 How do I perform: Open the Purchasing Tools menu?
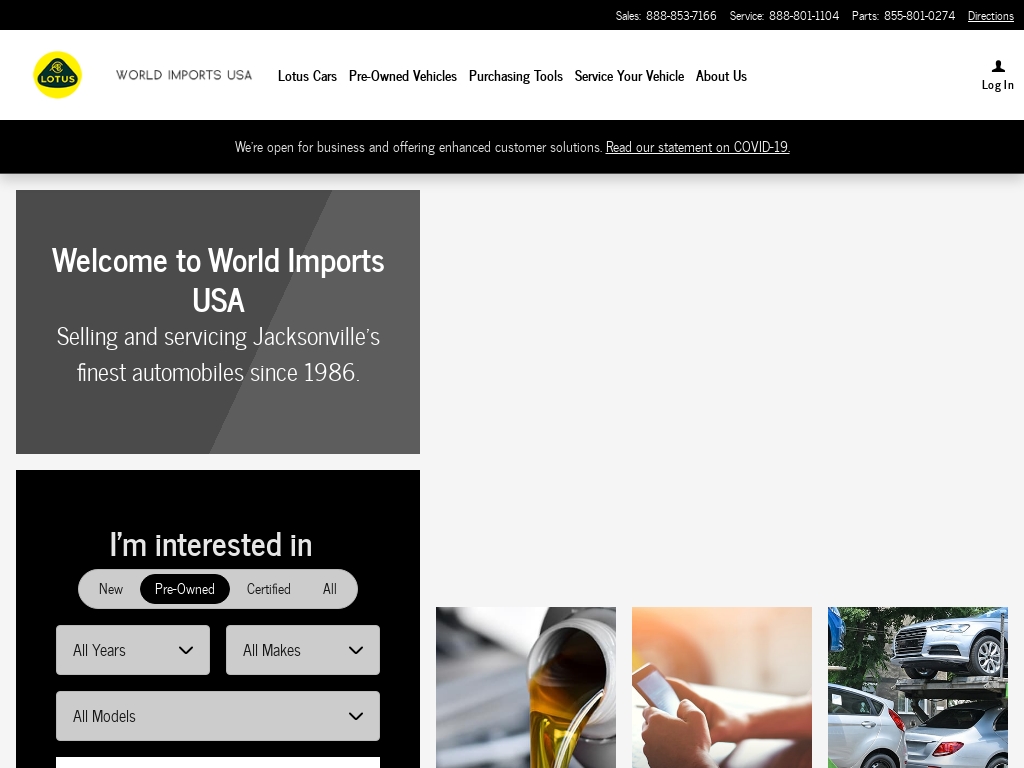515,76
